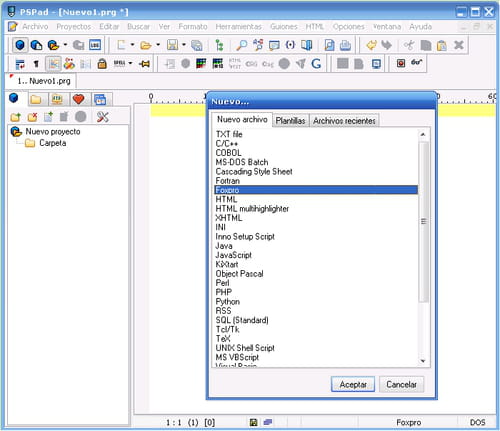This screenshot has width=500, height=431.
Task: Click the file list scrollbar up arrow
Action: (x=423, y=134)
